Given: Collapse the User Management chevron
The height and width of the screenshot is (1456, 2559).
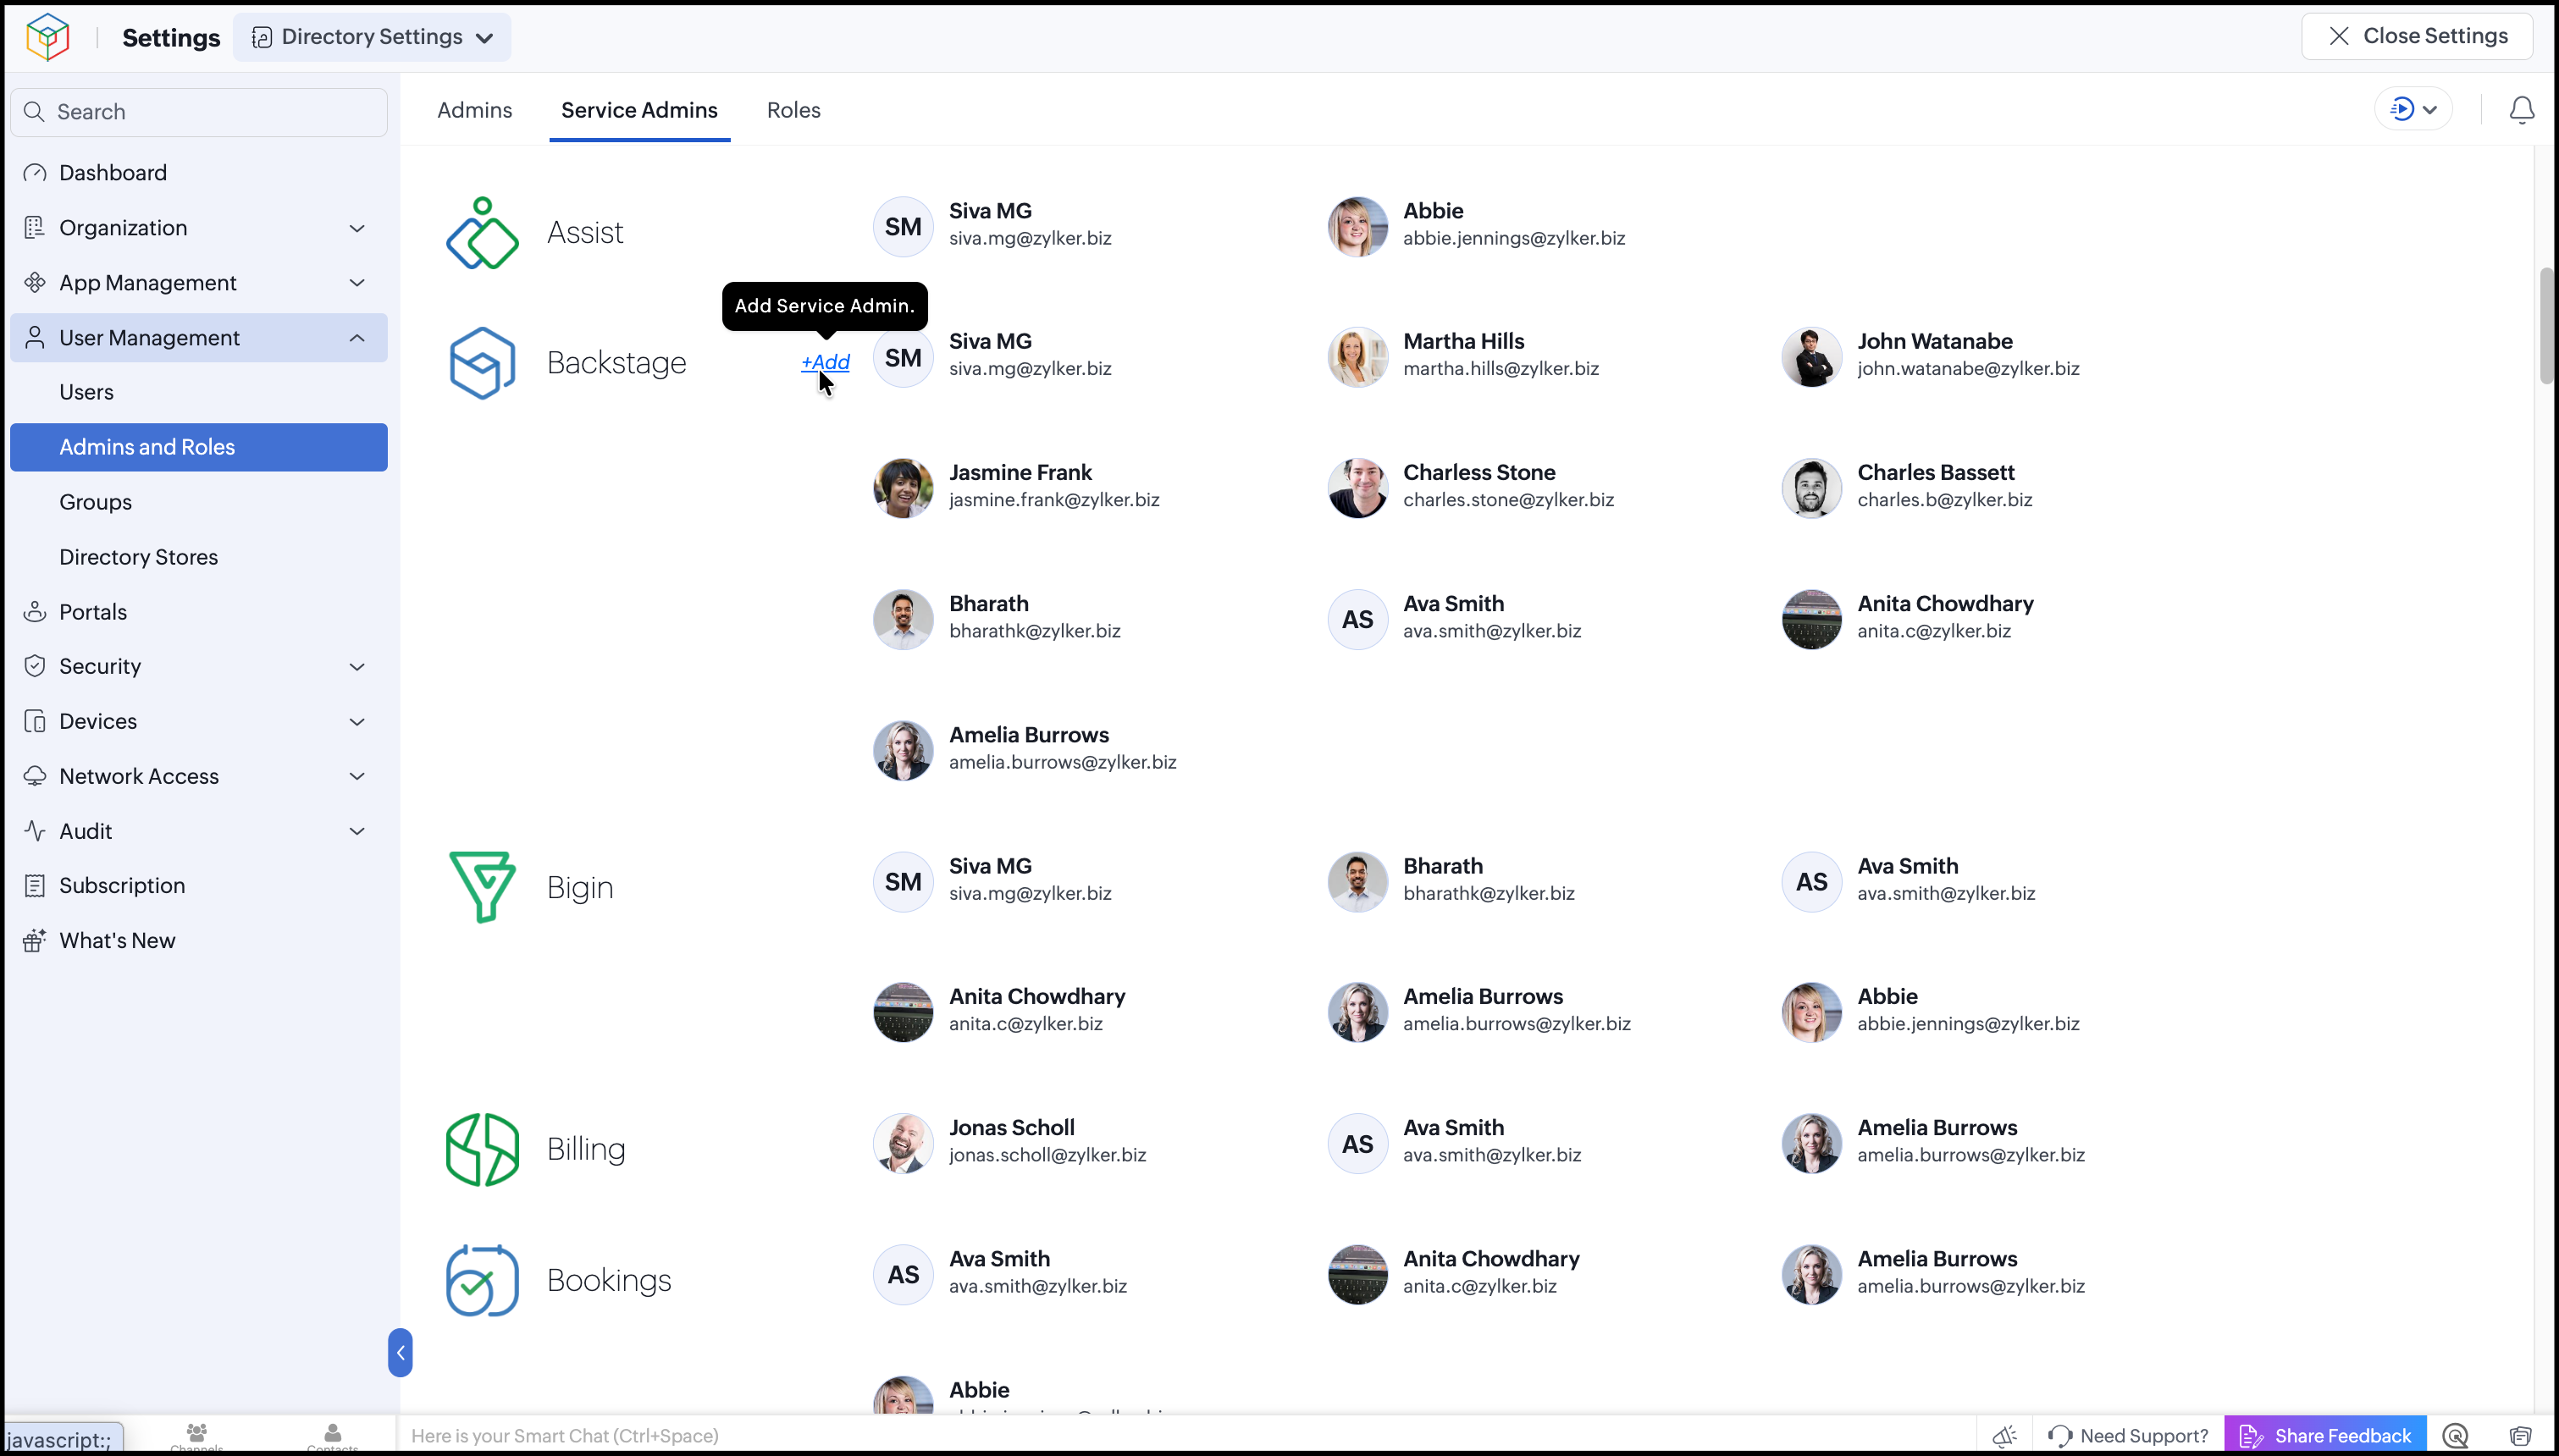Looking at the screenshot, I should (x=357, y=338).
